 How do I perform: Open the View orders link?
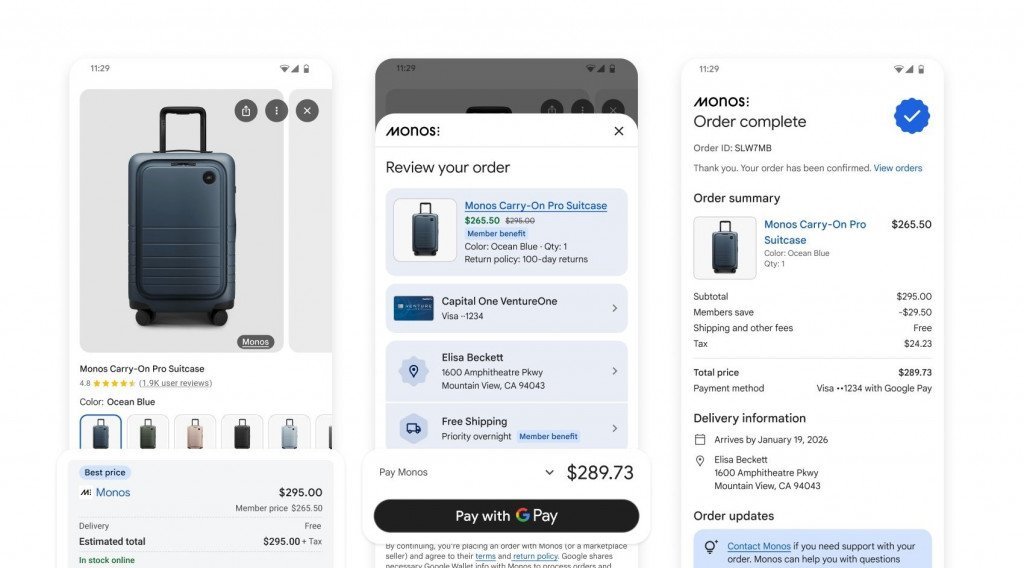(x=898, y=168)
